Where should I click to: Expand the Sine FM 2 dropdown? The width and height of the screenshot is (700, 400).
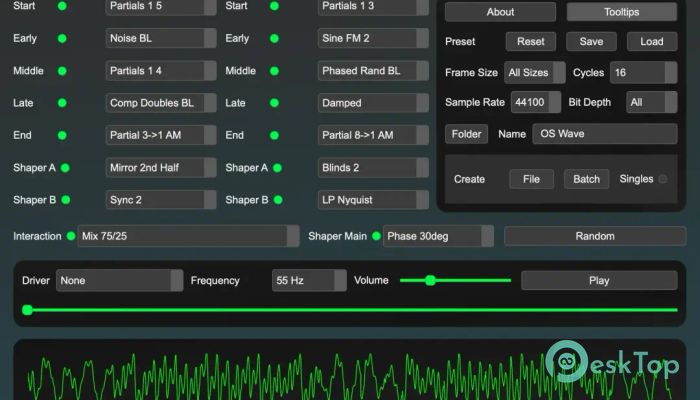click(373, 39)
